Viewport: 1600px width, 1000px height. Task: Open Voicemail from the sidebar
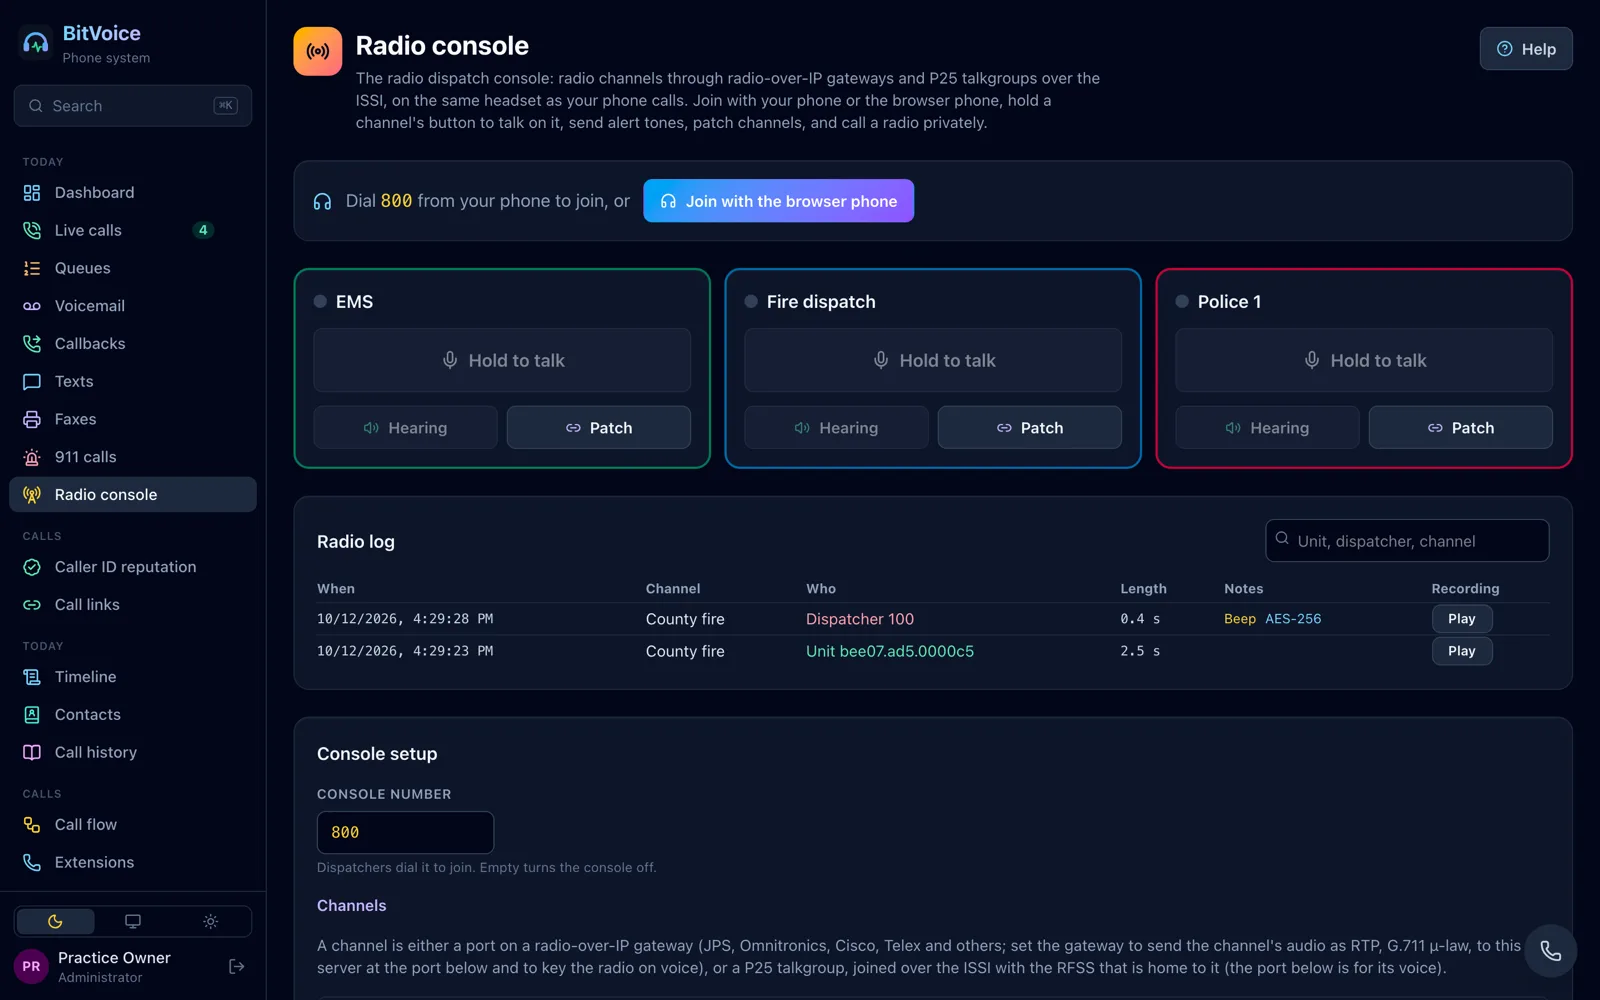[x=132, y=306]
